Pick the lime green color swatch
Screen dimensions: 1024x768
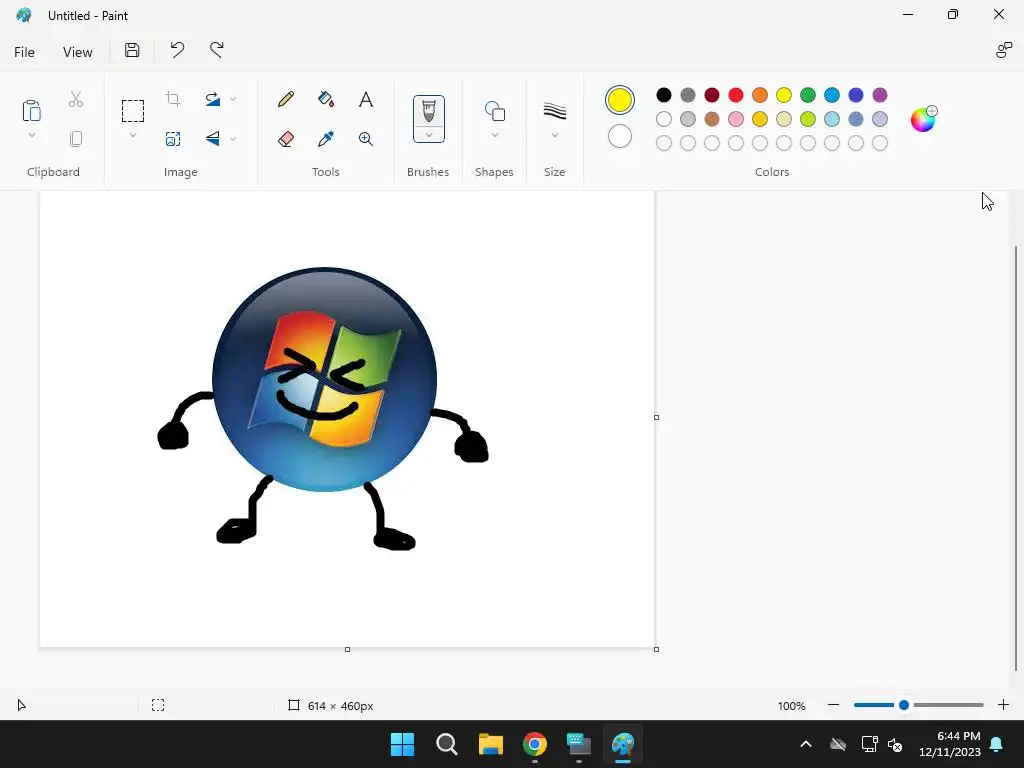tap(808, 119)
